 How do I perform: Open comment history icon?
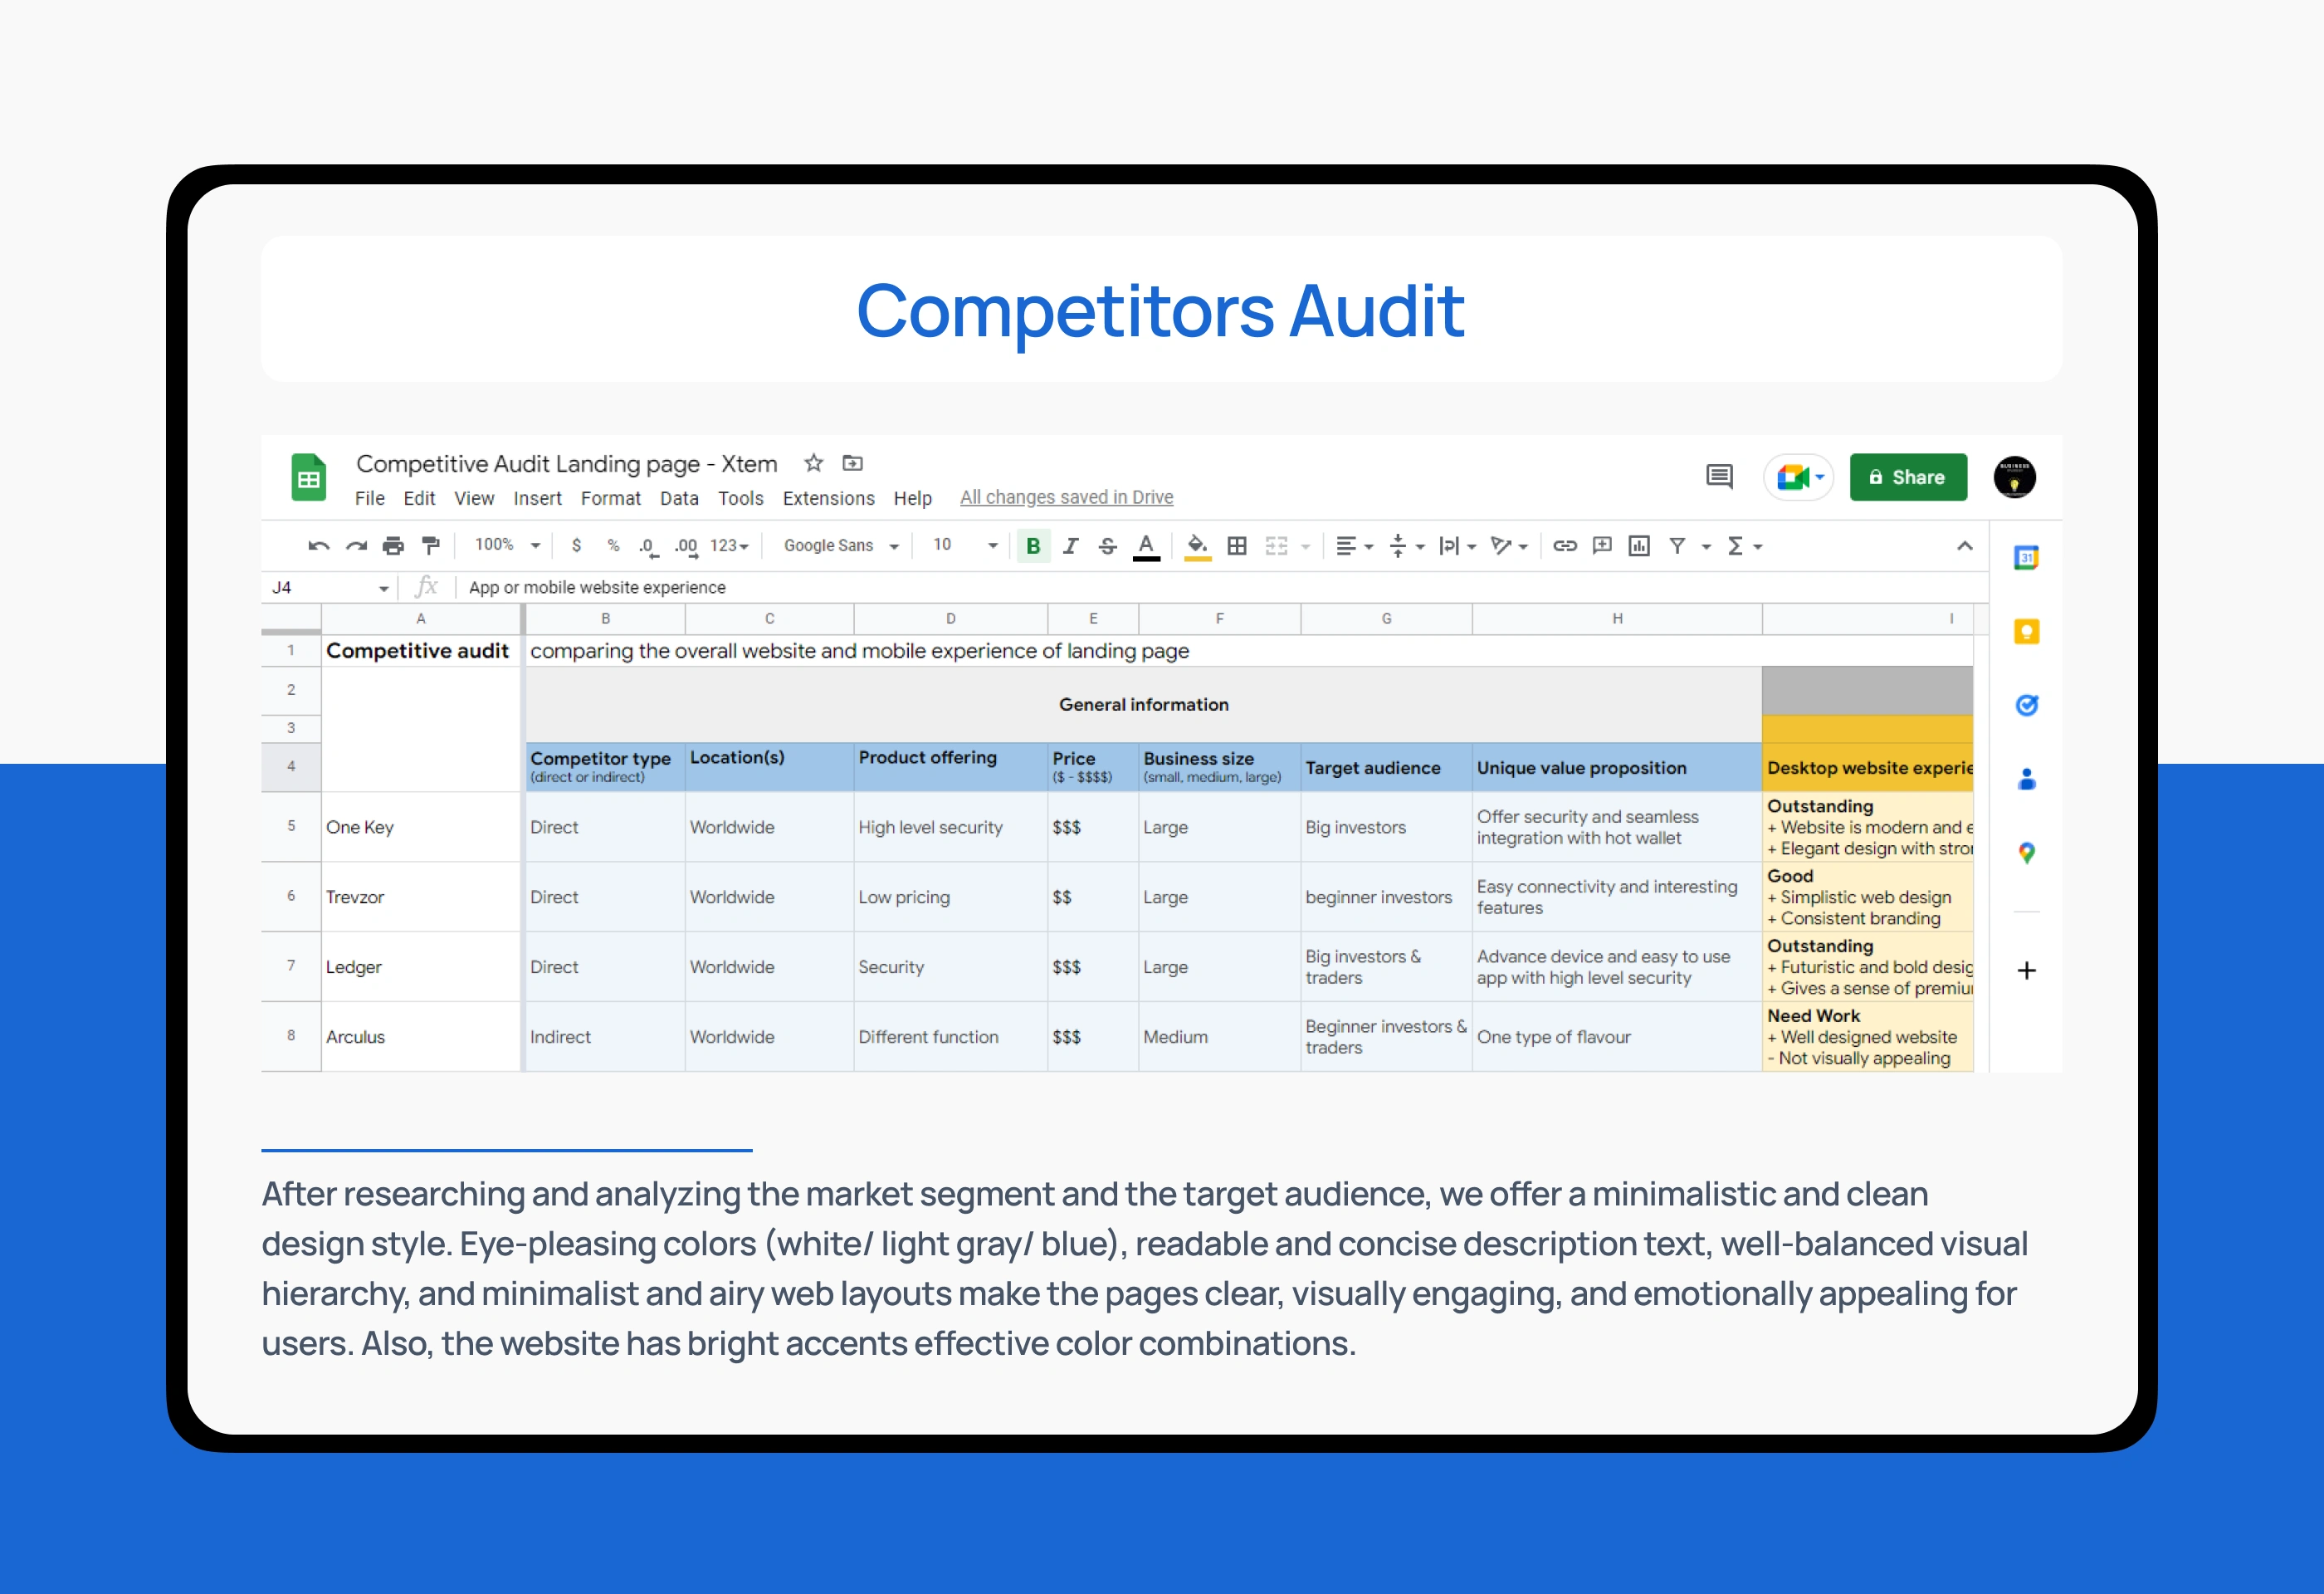tap(1719, 477)
